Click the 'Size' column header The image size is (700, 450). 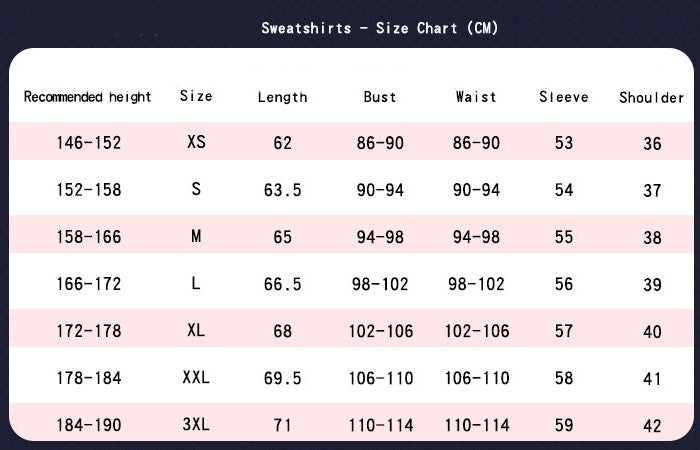pos(196,96)
